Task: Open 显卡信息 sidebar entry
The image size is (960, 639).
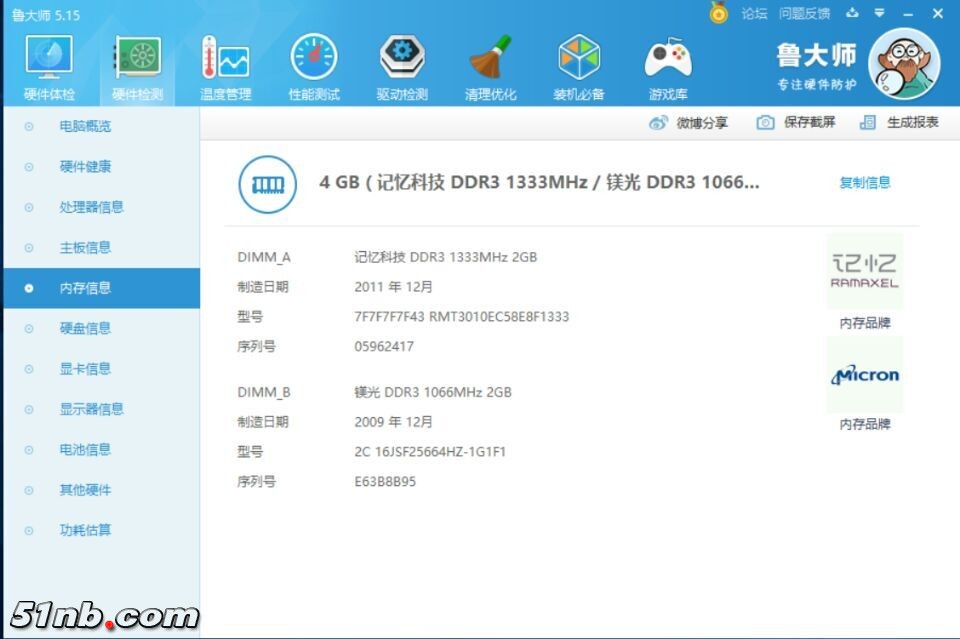Action: coord(85,368)
